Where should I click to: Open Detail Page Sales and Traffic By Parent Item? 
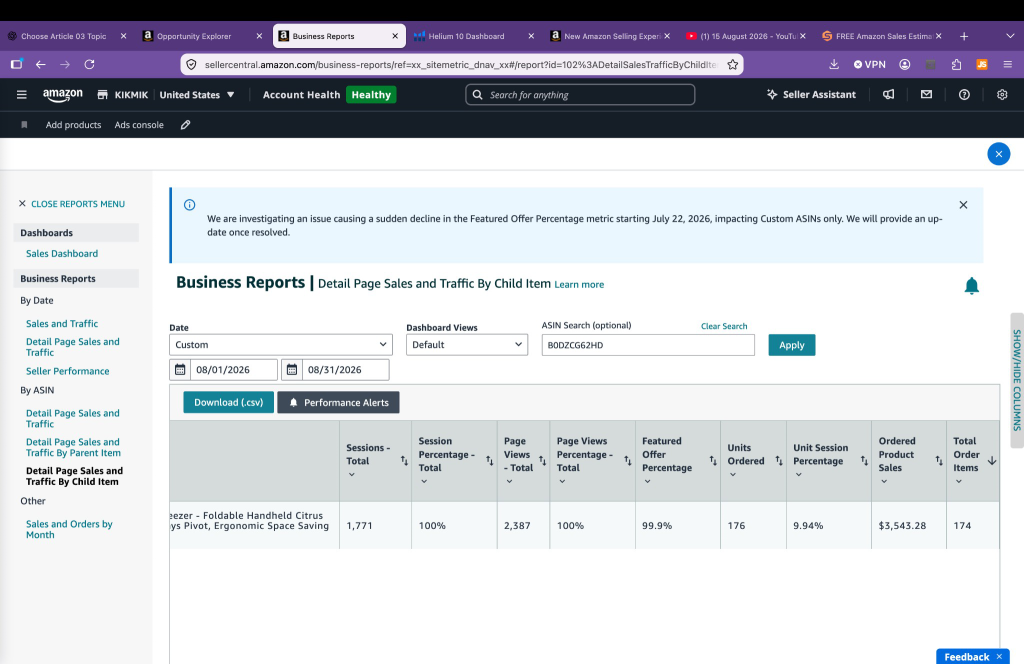[73, 447]
